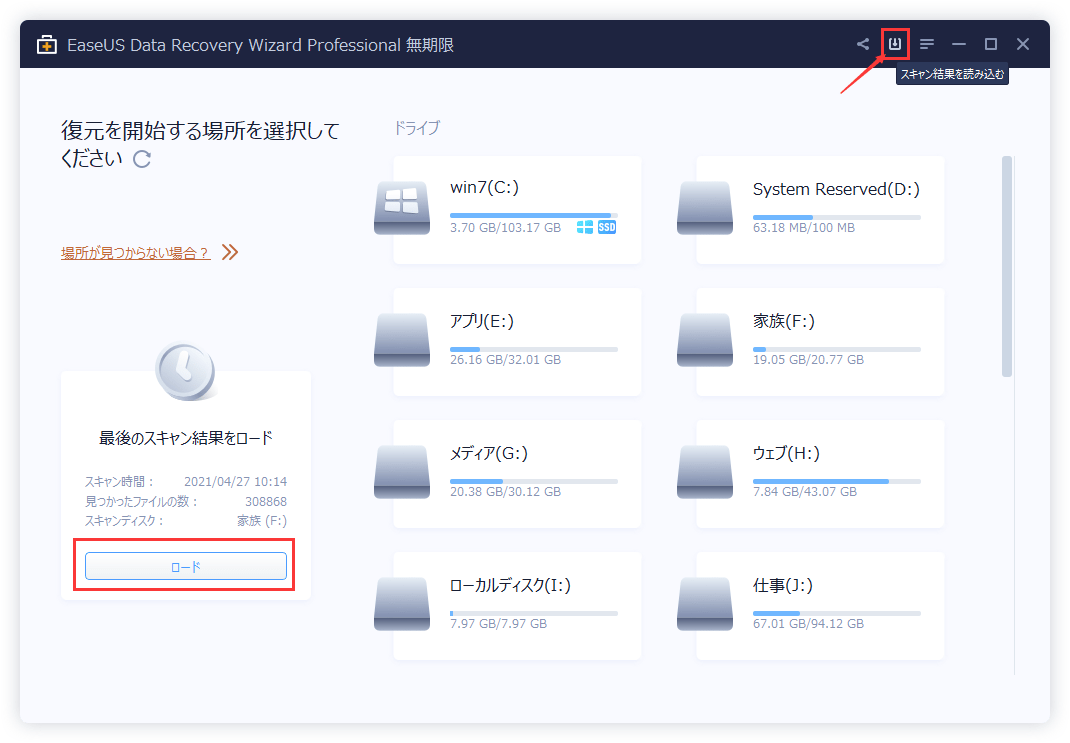Click the refresh icon beside the heading

coord(142,159)
